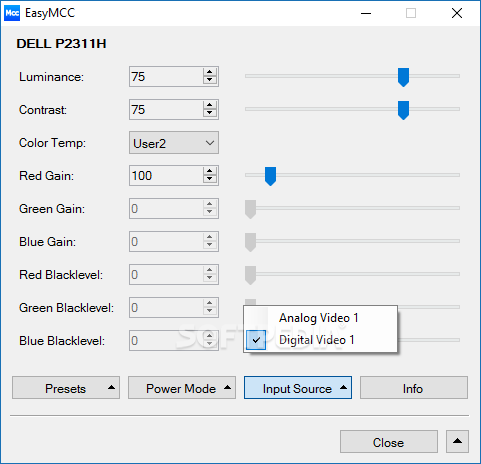Viewport: 481px width, 464px height.
Task: Click the Contrast slider thumb
Action: pyautogui.click(x=403, y=110)
